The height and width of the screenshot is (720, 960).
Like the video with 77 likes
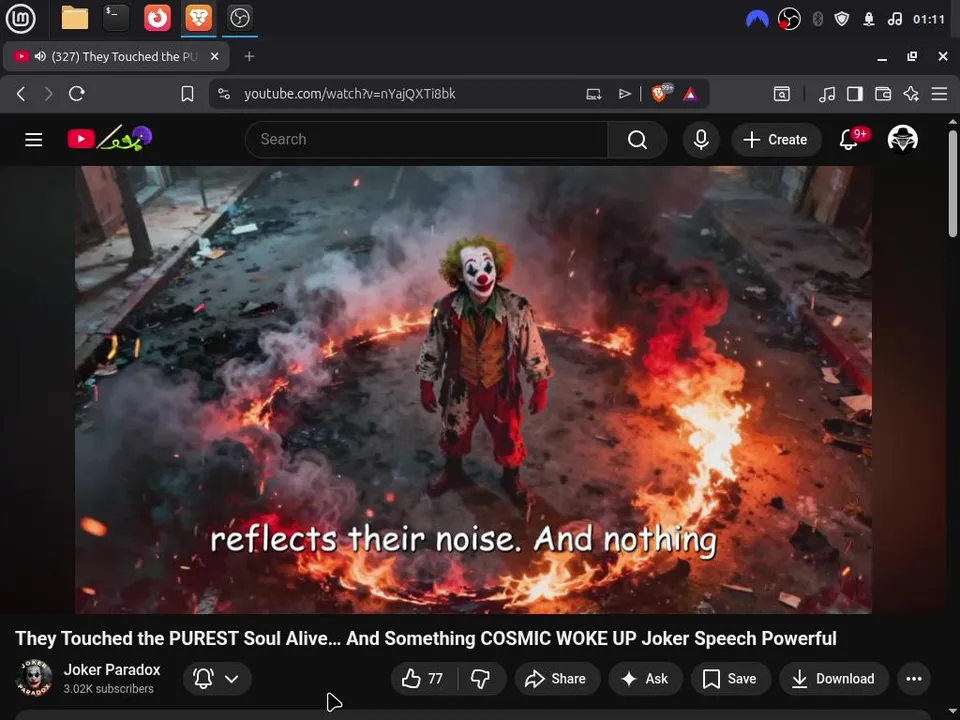coord(423,678)
